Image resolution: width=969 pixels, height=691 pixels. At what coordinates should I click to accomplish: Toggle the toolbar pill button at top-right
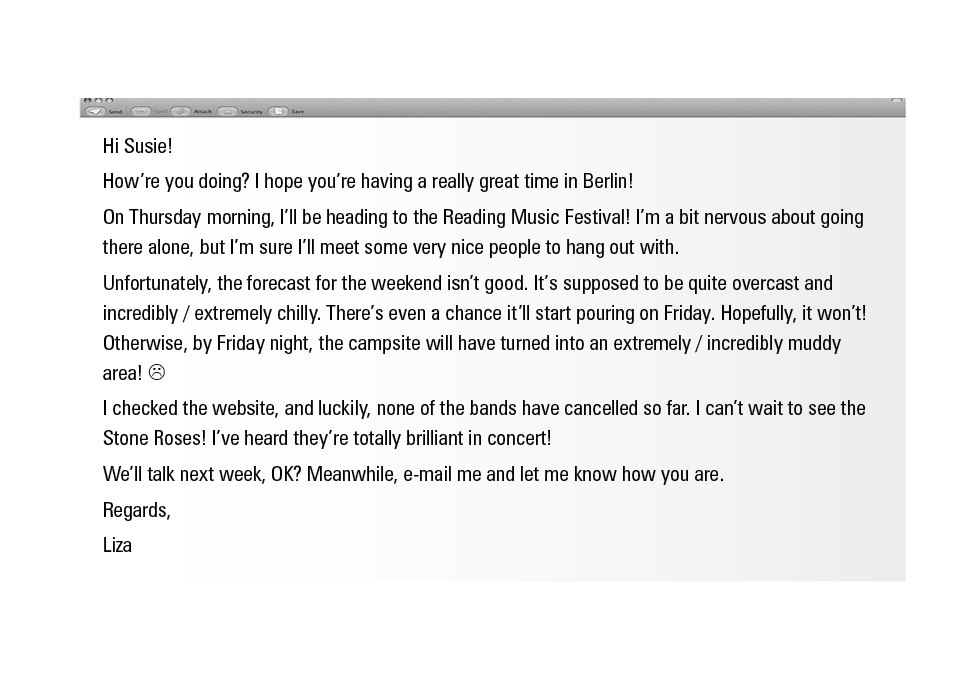point(897,101)
